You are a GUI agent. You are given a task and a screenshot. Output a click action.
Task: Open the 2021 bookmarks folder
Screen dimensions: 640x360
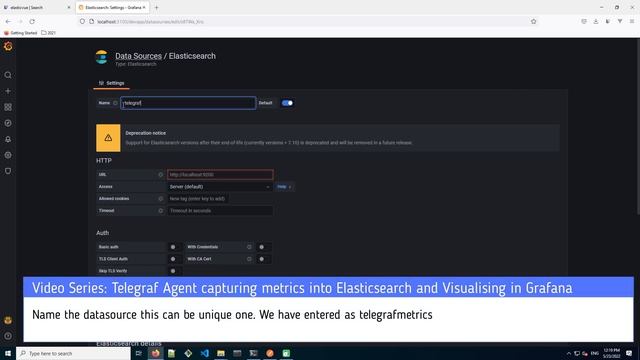click(48, 33)
